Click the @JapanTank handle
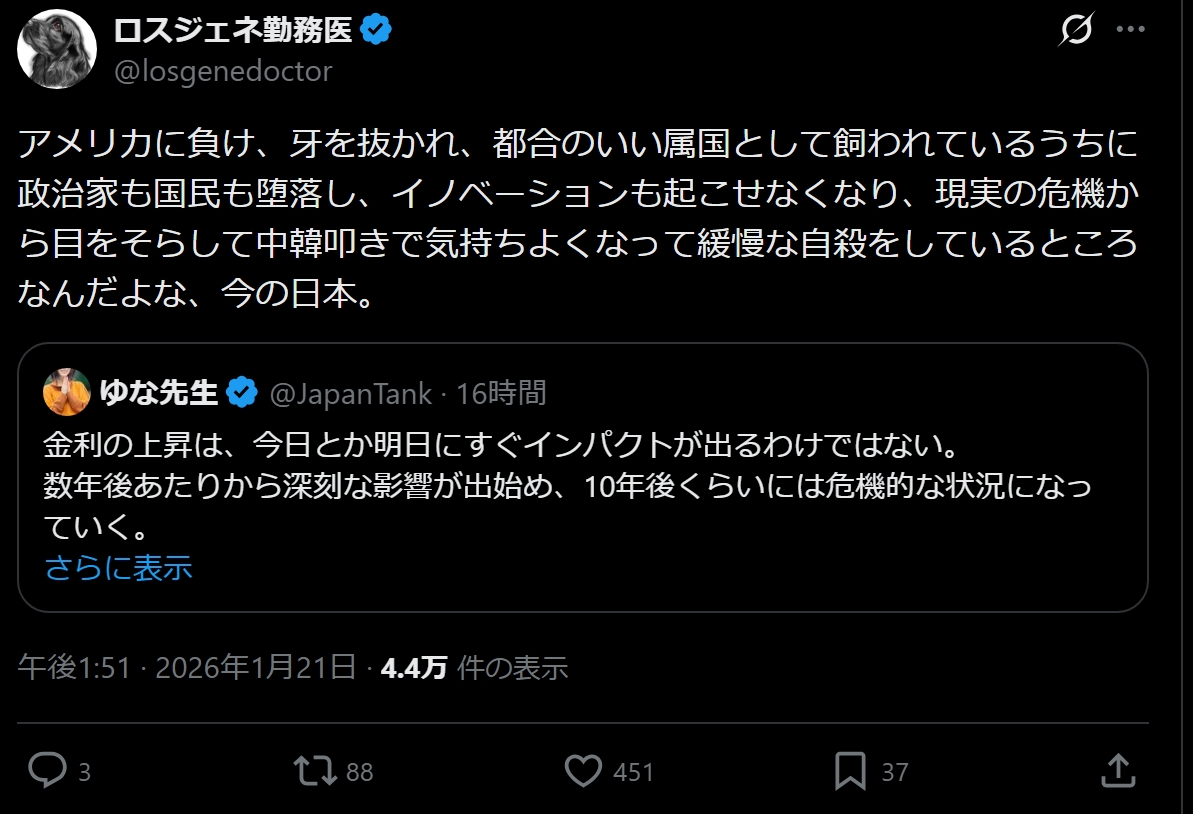 (x=351, y=393)
